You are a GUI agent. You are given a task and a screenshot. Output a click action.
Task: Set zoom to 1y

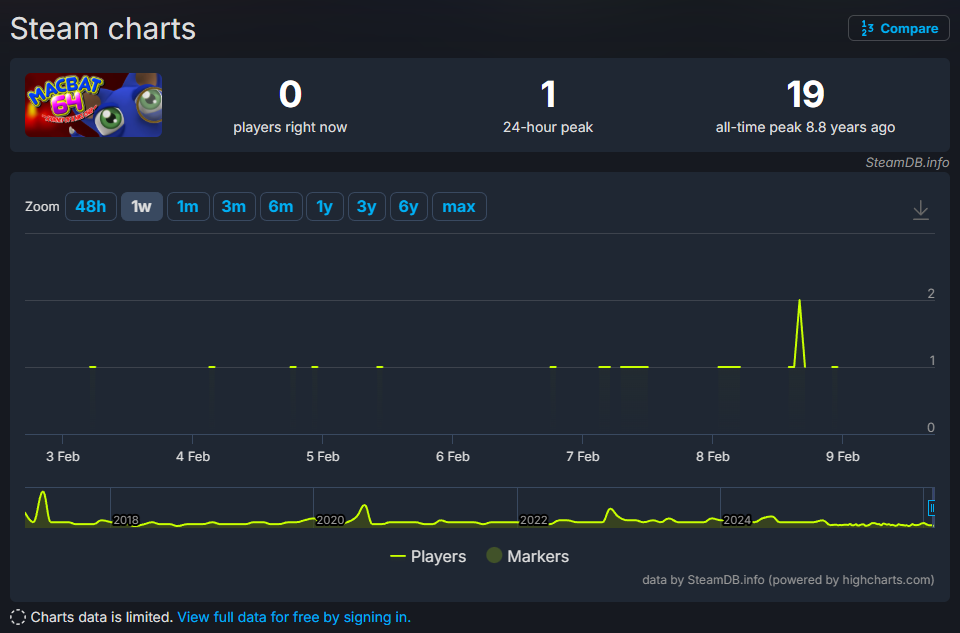[324, 206]
